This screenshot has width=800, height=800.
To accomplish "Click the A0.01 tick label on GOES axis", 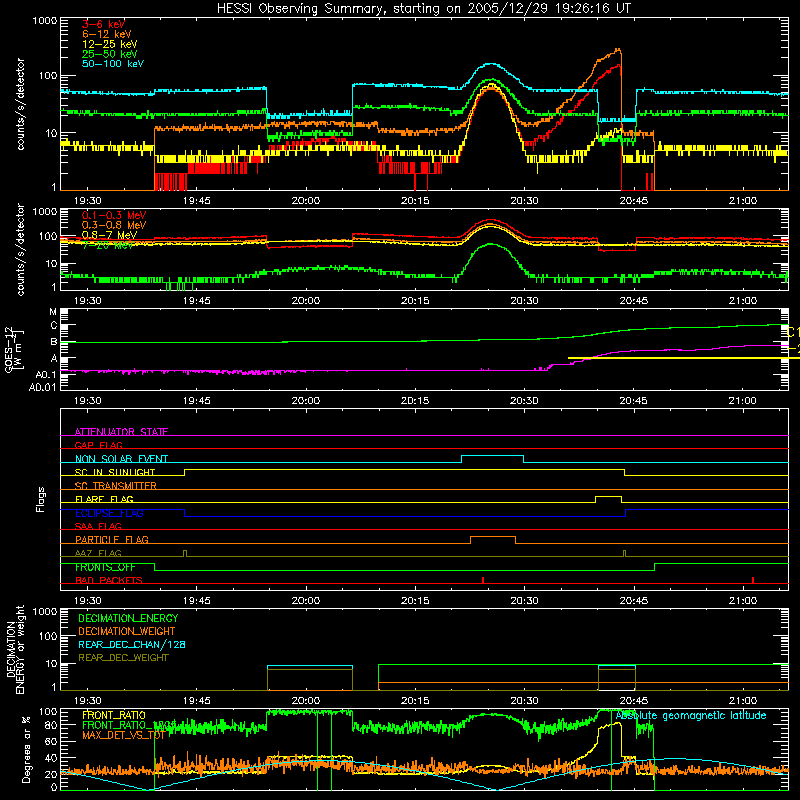I will tap(42, 387).
